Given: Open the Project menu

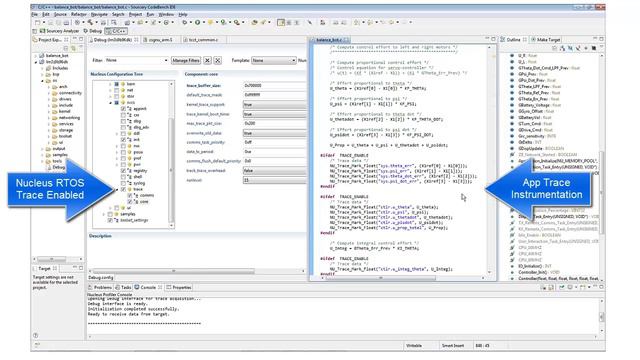Looking at the screenshot, I should point(136,14).
